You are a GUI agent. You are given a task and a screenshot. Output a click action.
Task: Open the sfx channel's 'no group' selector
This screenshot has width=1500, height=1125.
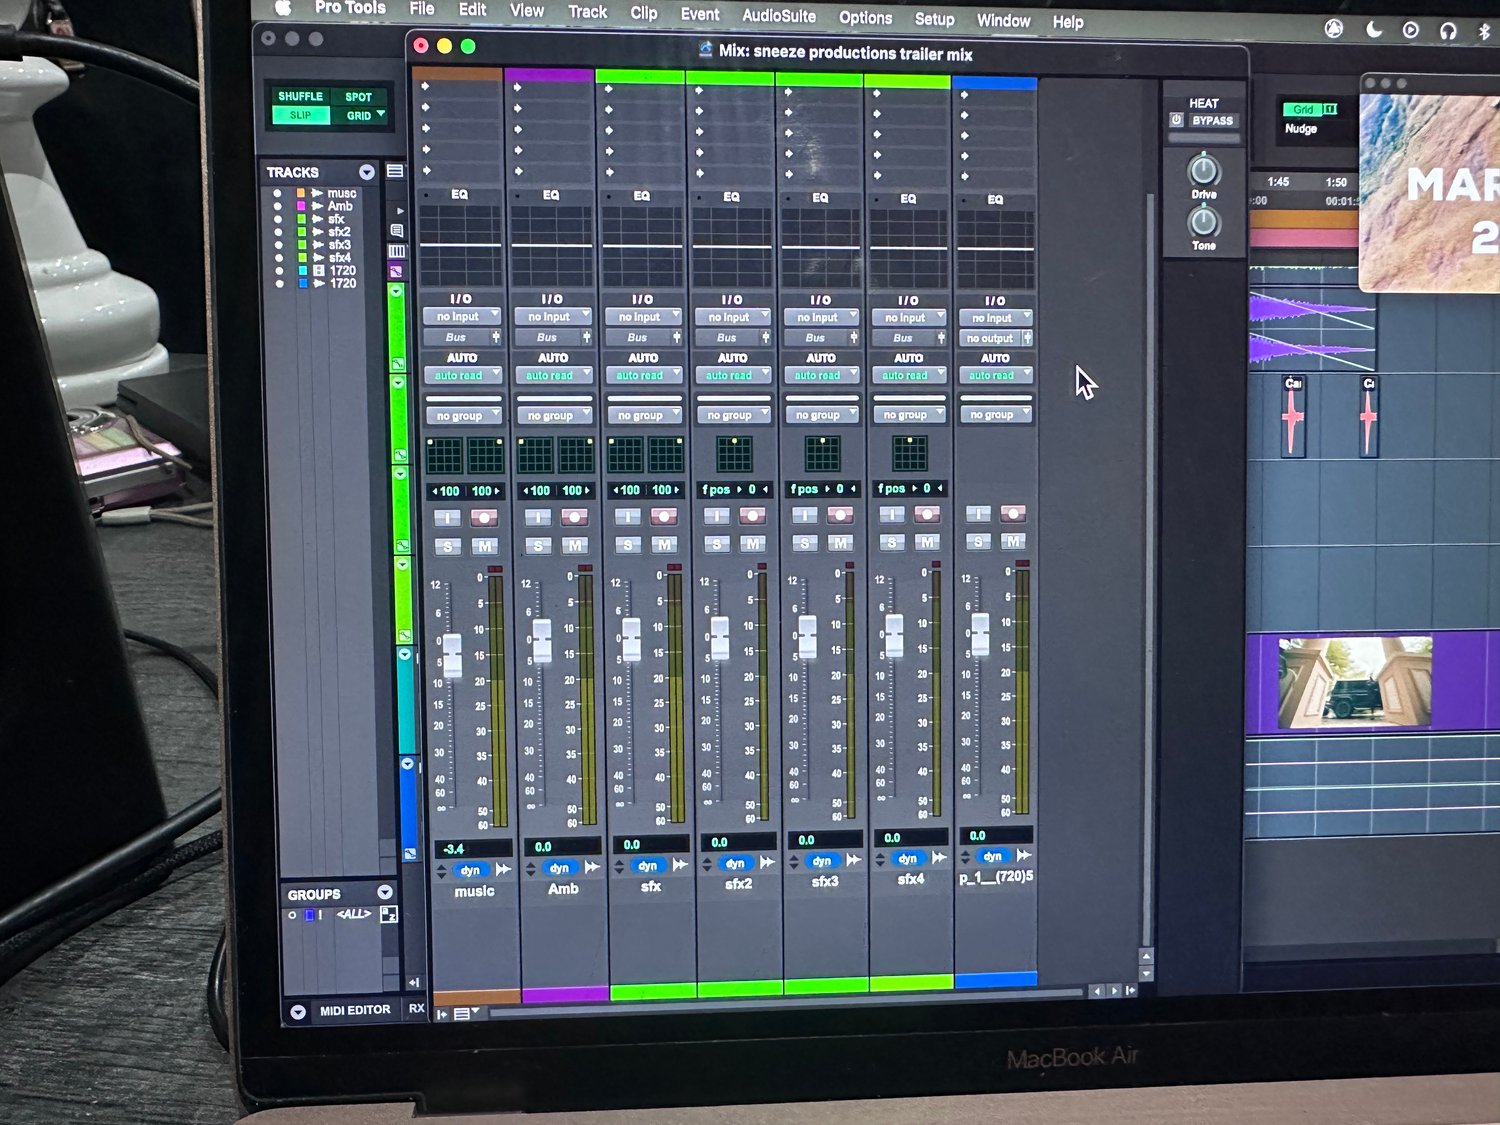644,415
